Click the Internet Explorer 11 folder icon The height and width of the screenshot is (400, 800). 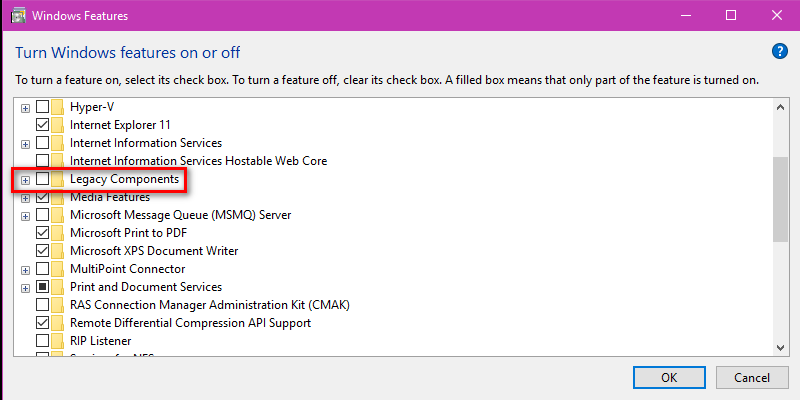point(58,125)
